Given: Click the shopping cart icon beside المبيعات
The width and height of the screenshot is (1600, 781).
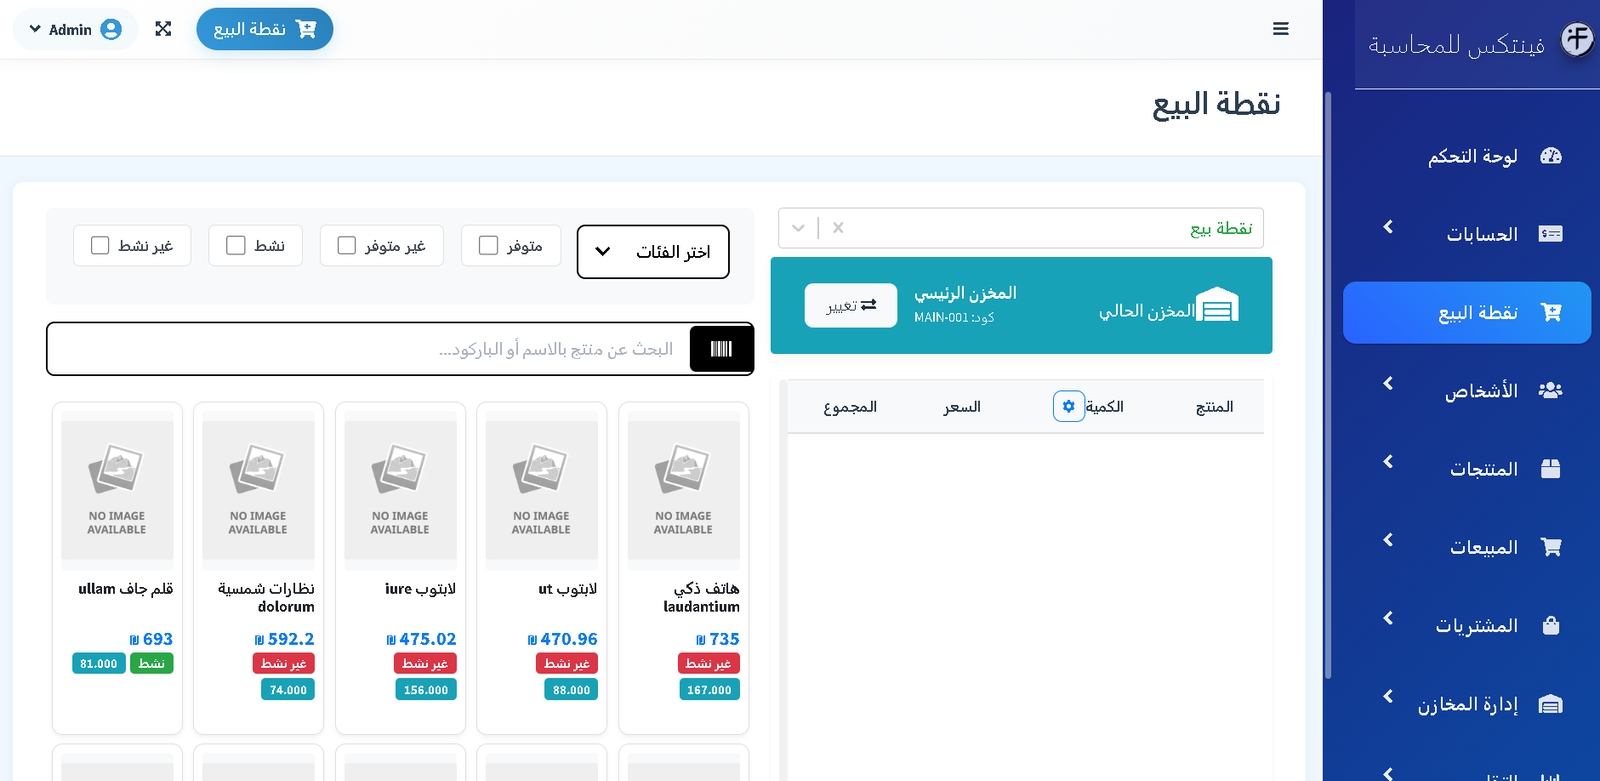Looking at the screenshot, I should [x=1551, y=547].
